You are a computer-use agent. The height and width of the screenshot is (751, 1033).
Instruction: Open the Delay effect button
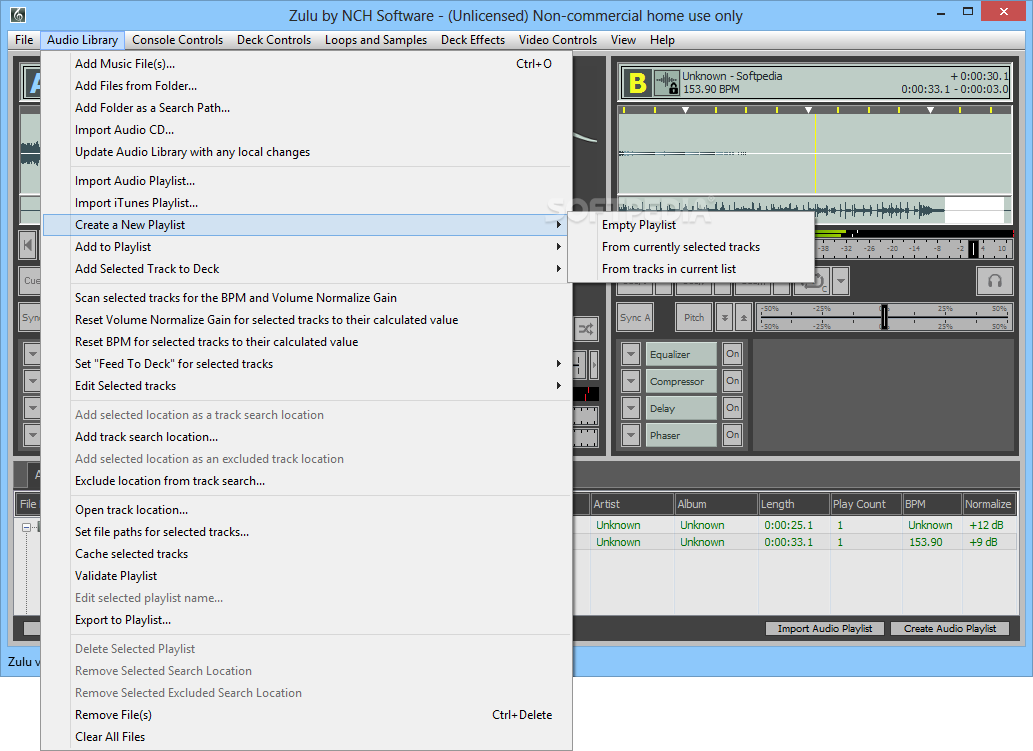681,408
